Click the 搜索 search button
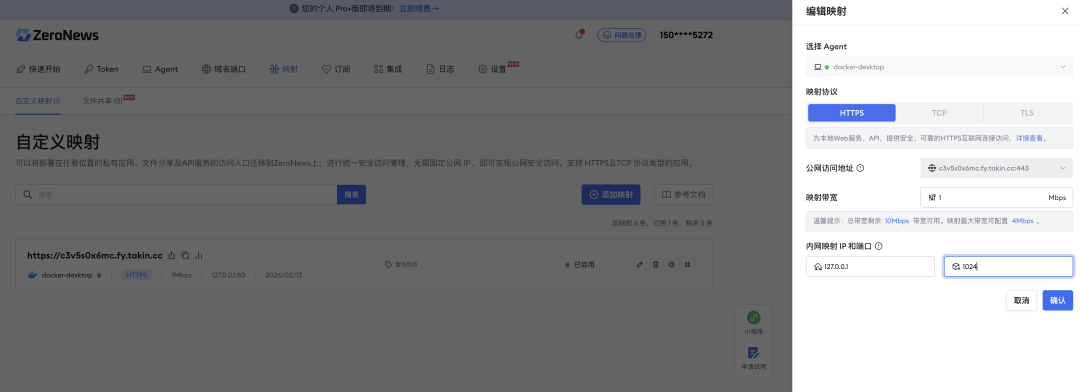 pyautogui.click(x=351, y=194)
